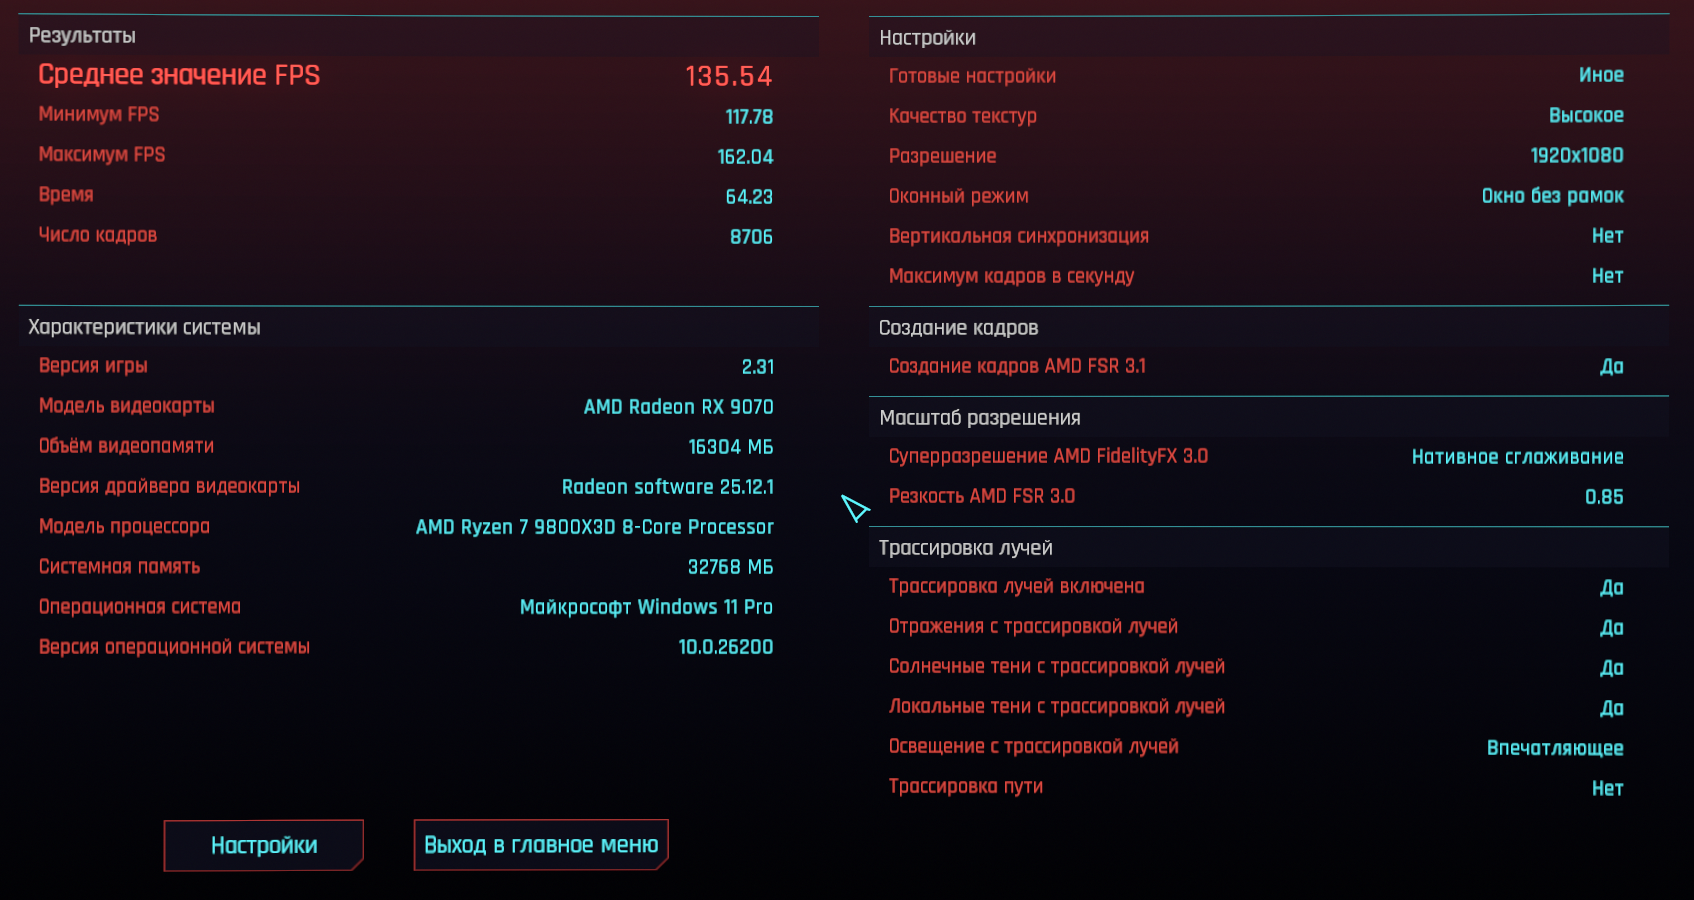Click the Версия операционной системы label
This screenshot has width=1694, height=900.
pos(174,646)
